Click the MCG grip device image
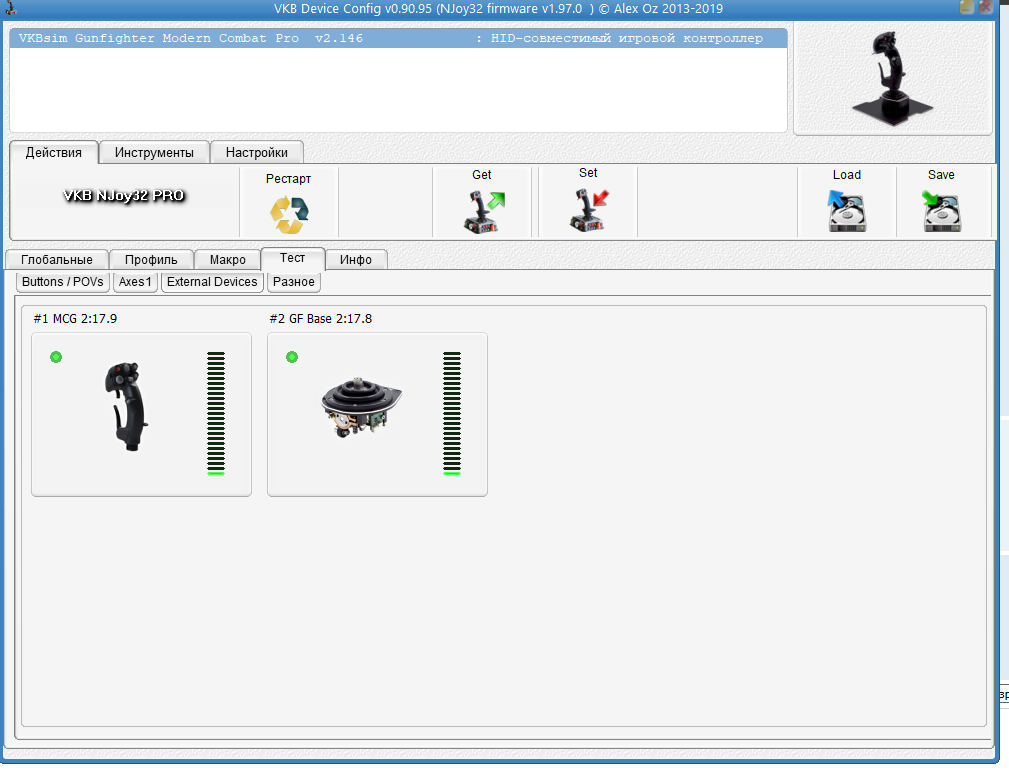 tap(127, 408)
